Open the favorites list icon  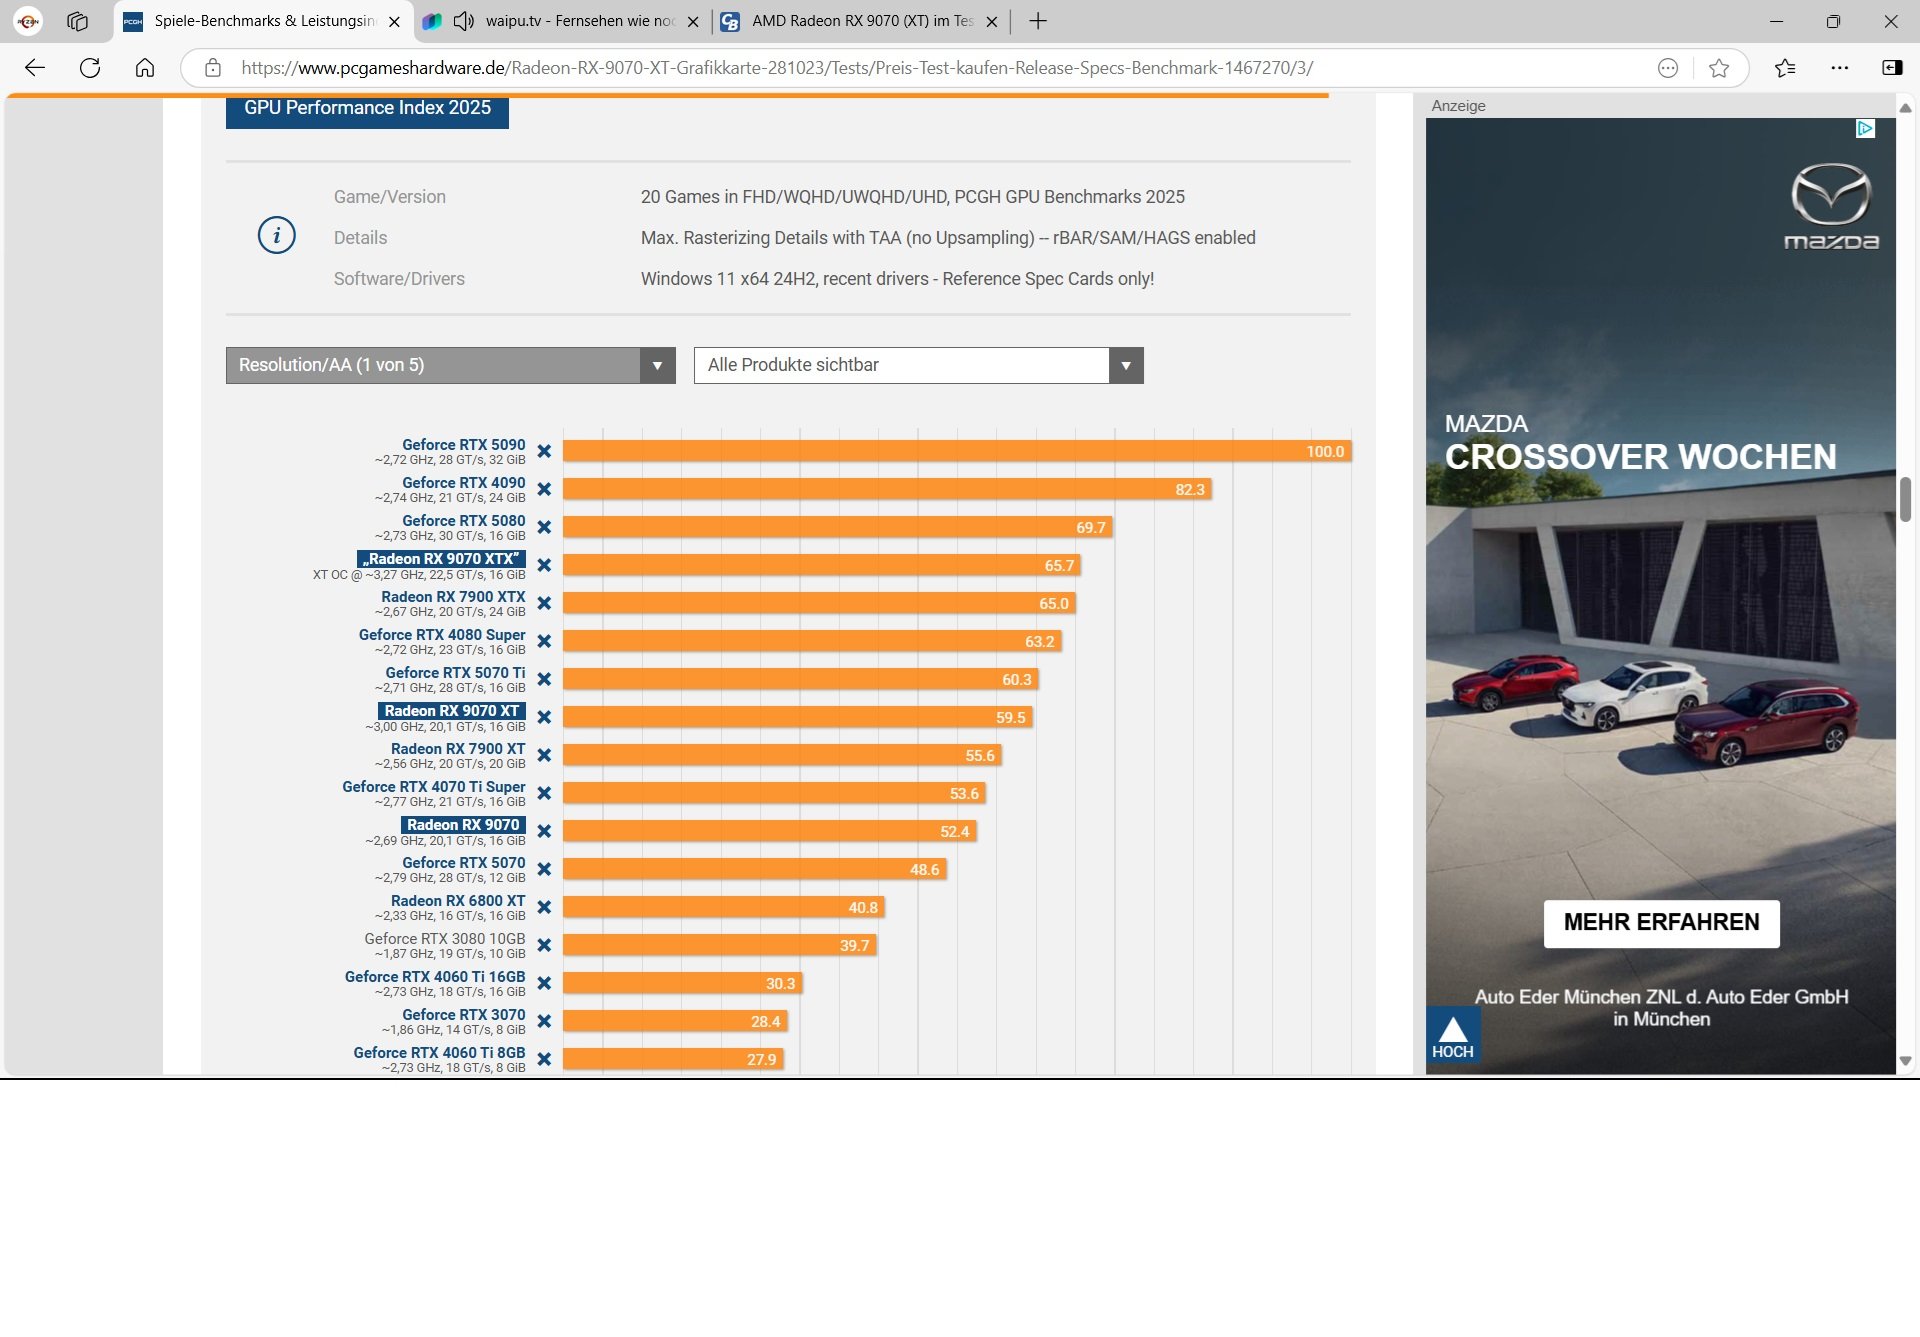(1785, 68)
